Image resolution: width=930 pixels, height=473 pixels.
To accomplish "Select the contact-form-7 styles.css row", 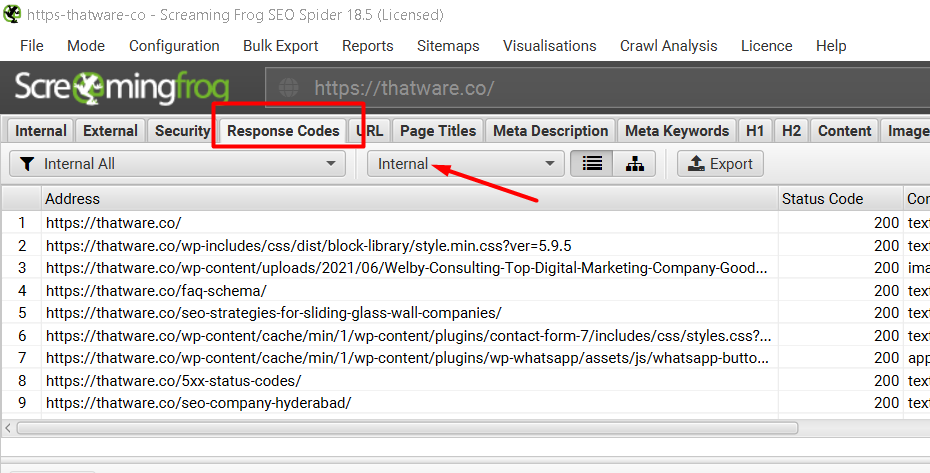I will click(409, 336).
